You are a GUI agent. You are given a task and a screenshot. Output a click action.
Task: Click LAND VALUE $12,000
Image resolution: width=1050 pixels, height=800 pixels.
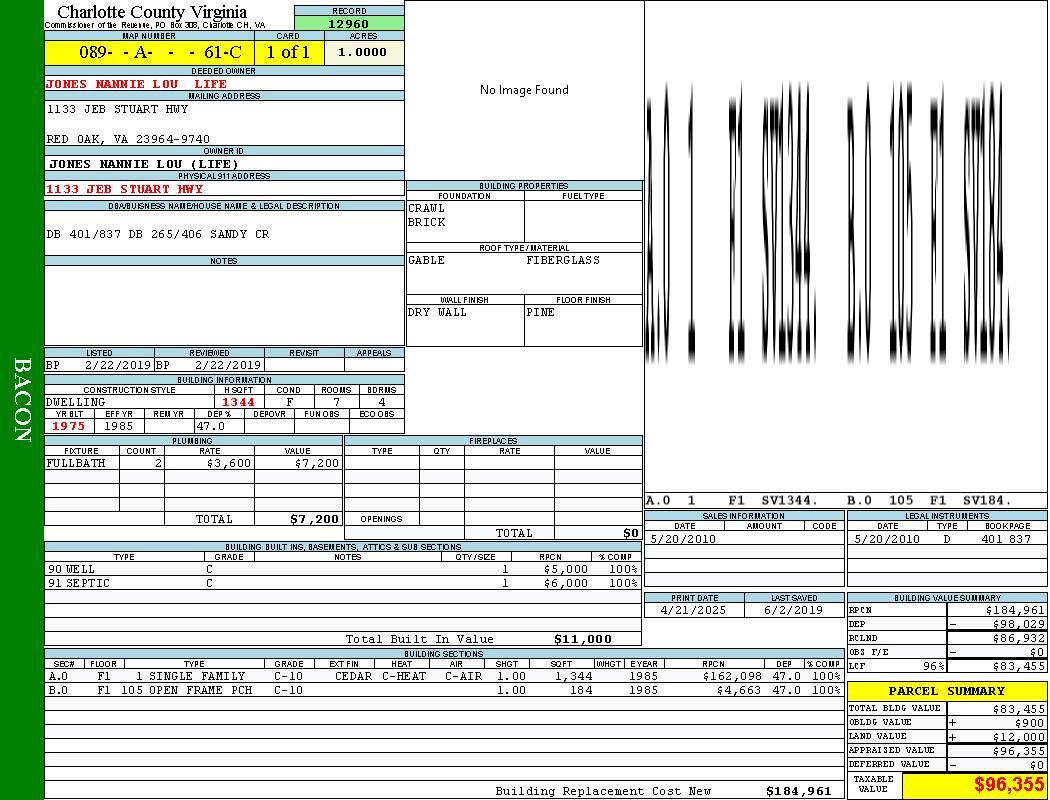(x=1018, y=736)
